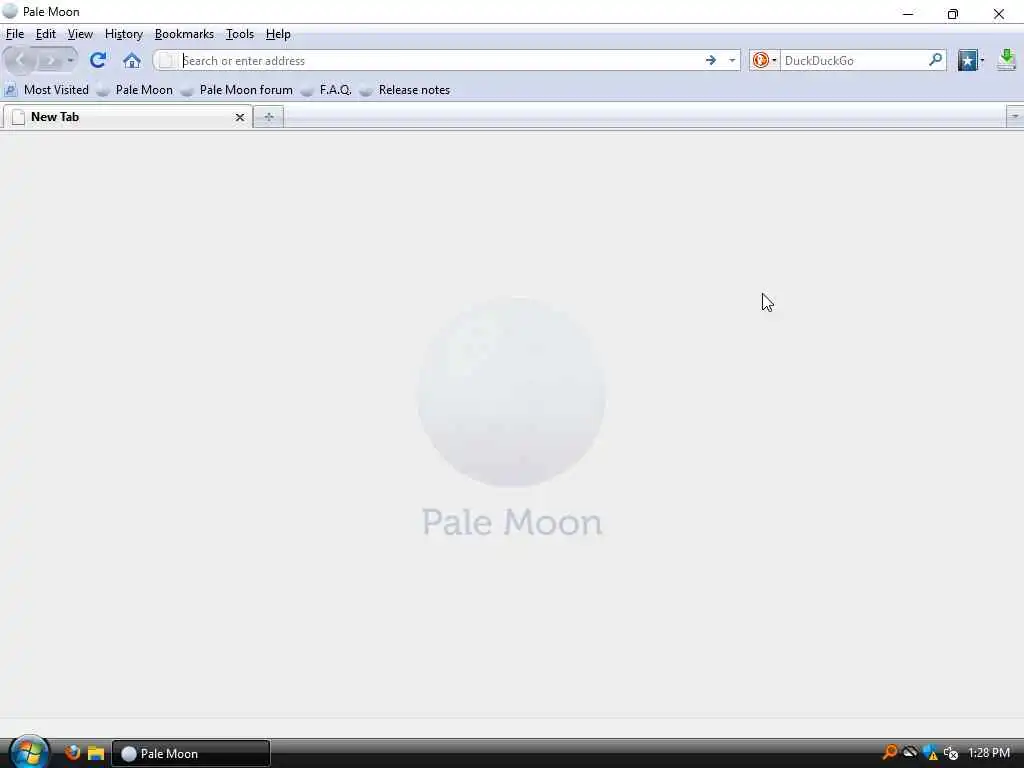Screen dimensions: 1024x768
Task: Open the Most Visited bookmarks folder
Action: point(47,90)
